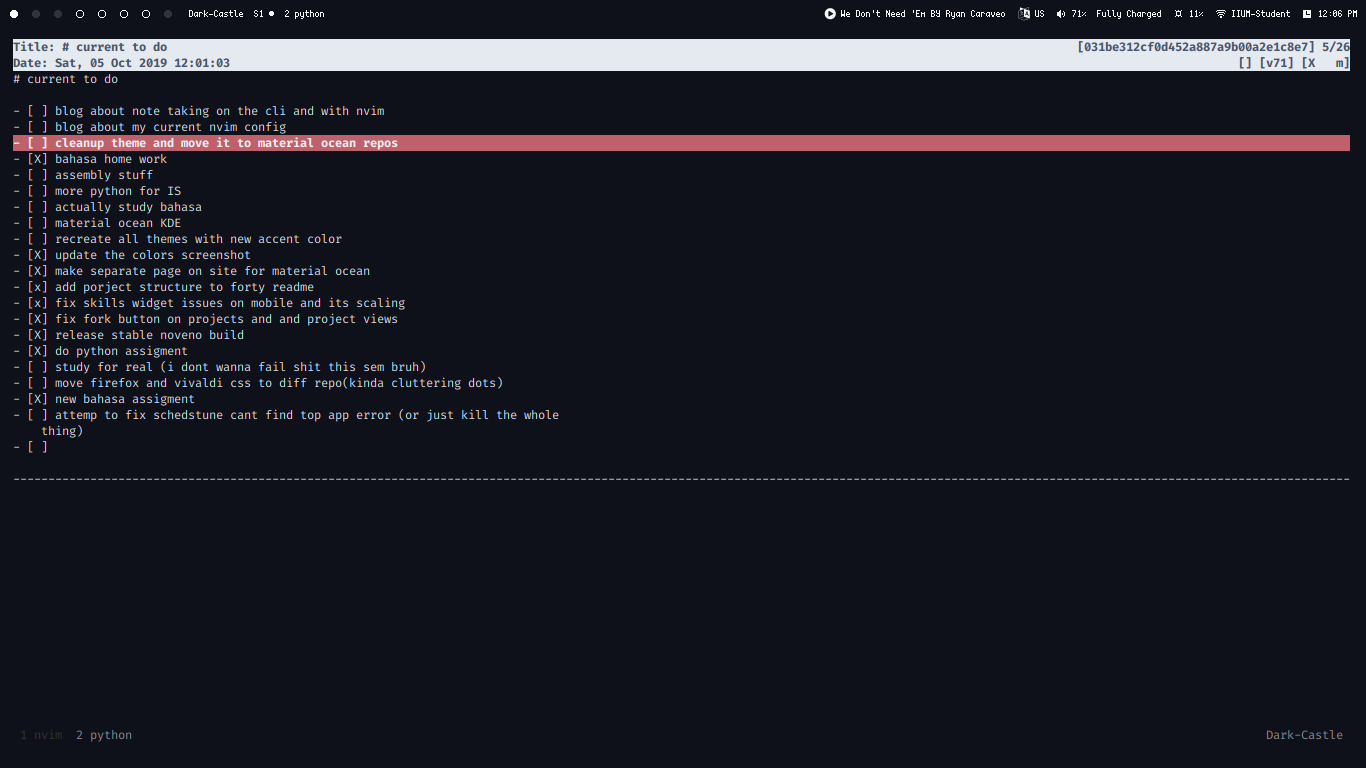Click the volume speaker icon at 71%
The width and height of the screenshot is (1366, 768).
[x=1061, y=14]
